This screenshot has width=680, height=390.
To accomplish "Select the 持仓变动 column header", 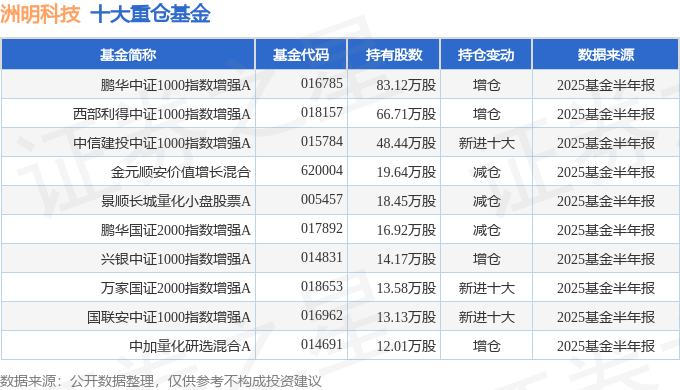I will pyautogui.click(x=486, y=55).
